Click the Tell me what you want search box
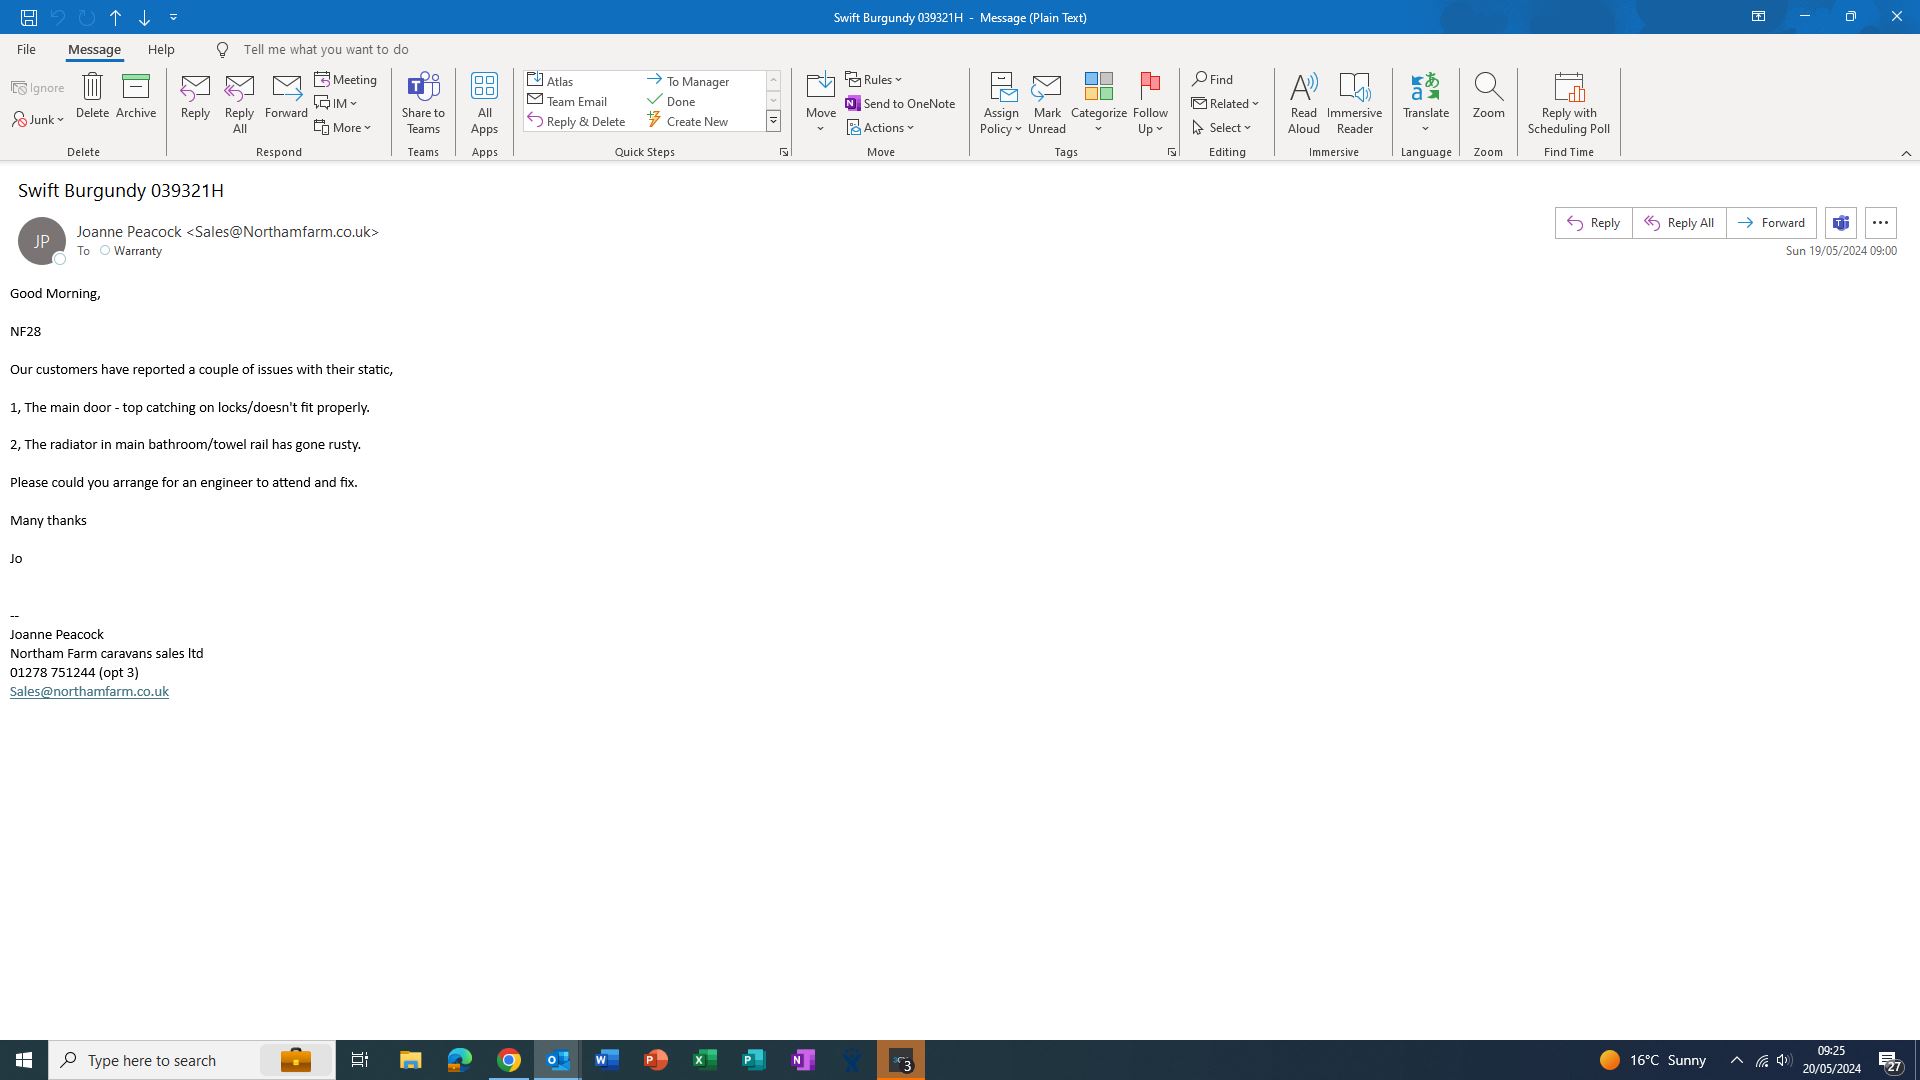Viewport: 1920px width, 1080px height. 325,49
